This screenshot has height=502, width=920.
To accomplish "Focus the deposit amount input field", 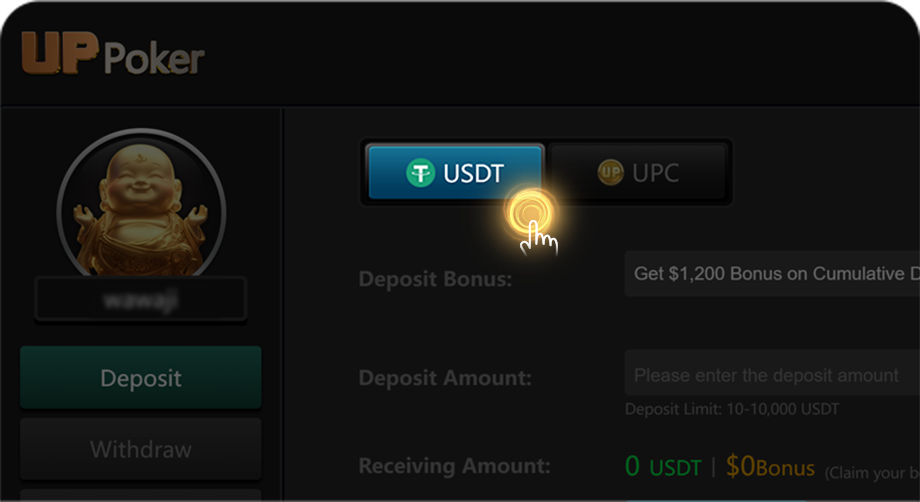I will coord(770,375).
